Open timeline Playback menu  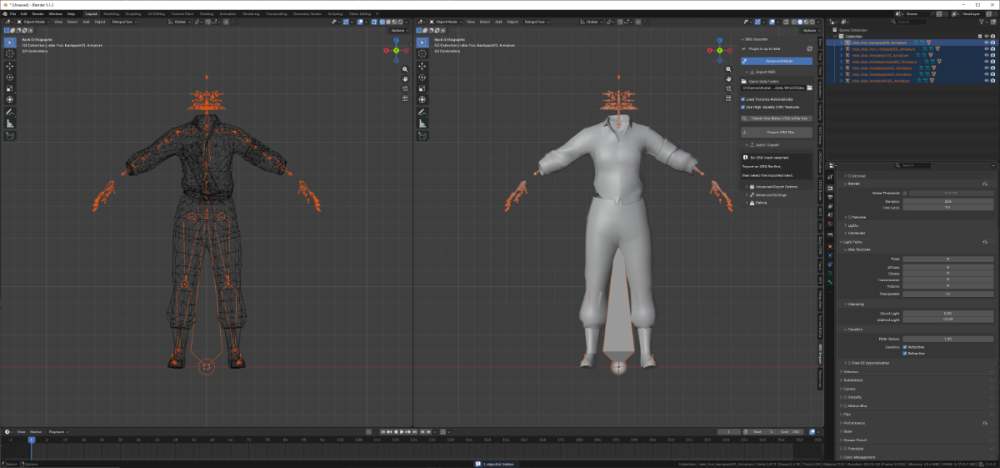57,432
